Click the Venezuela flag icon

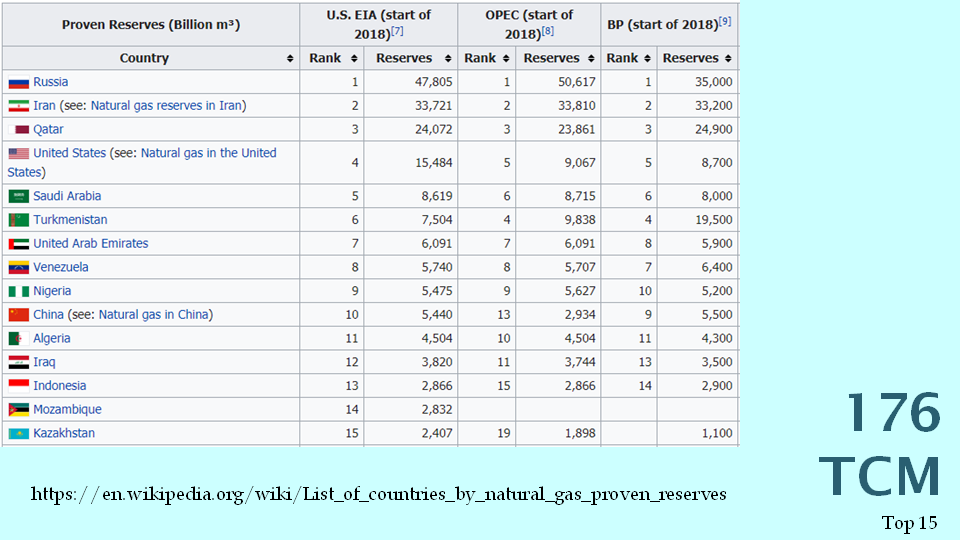coord(18,268)
